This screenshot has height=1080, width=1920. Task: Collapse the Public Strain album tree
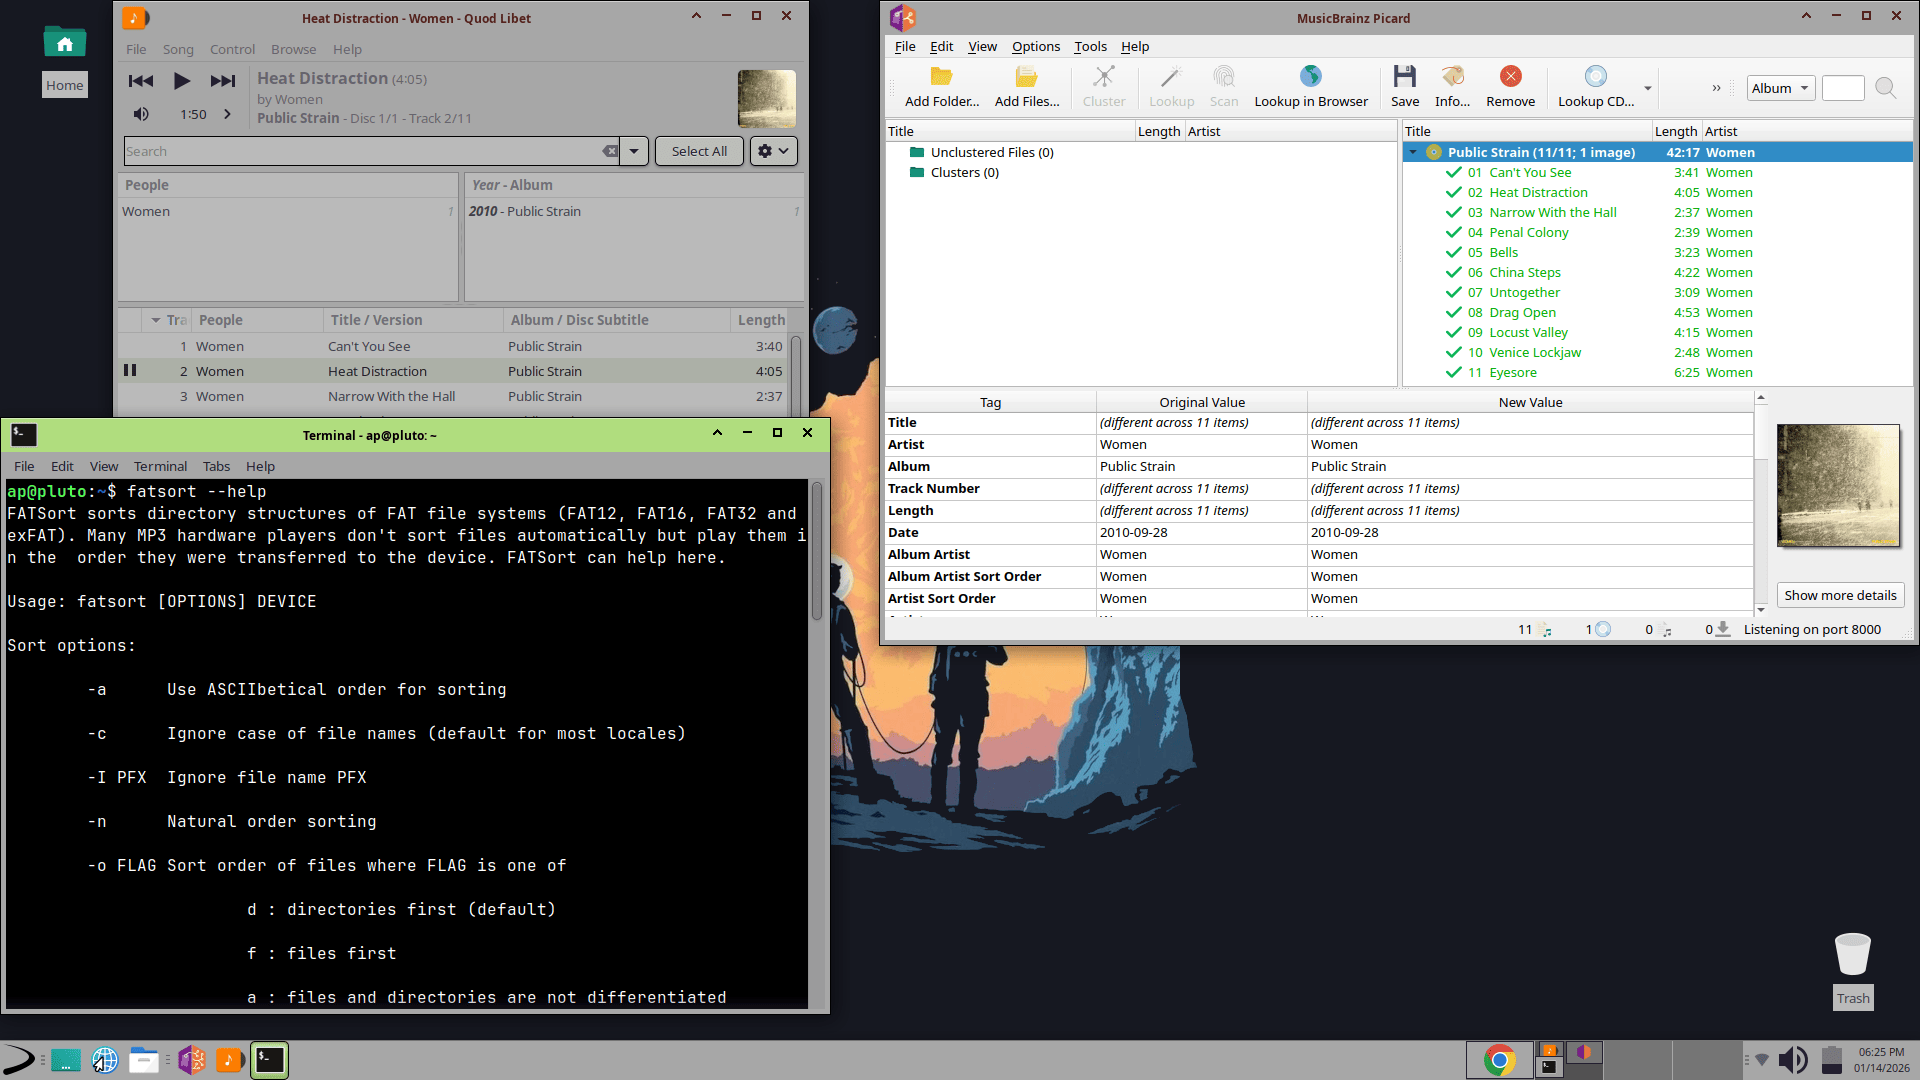click(1413, 152)
